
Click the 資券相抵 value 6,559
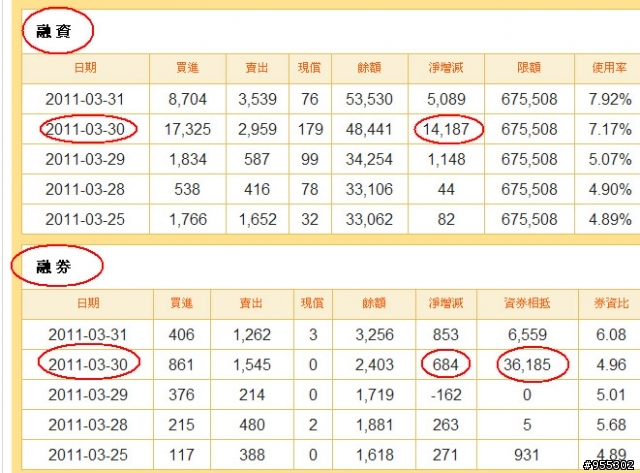pos(527,335)
